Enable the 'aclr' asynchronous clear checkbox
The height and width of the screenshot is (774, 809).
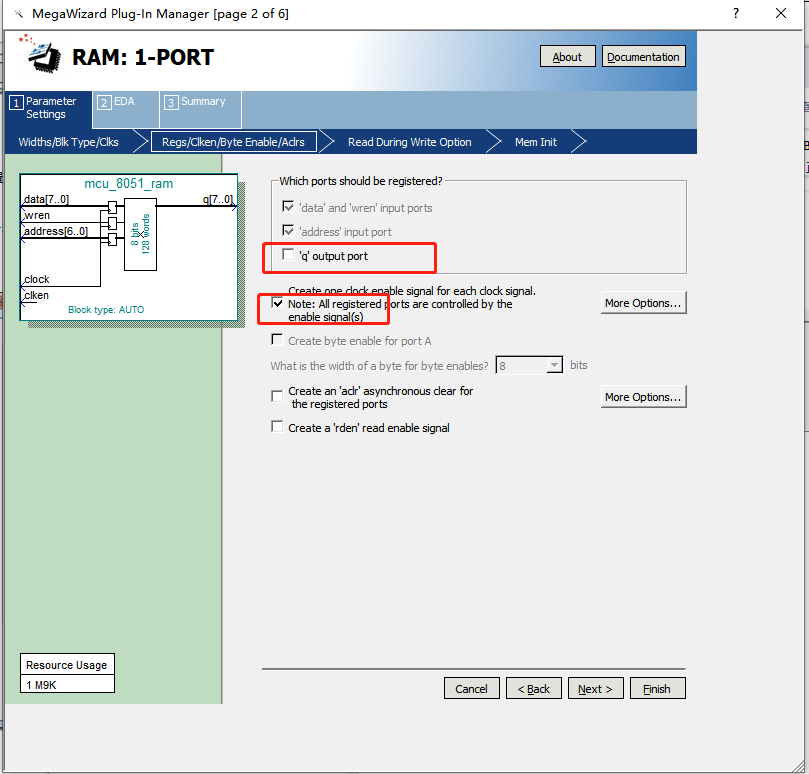coord(277,396)
